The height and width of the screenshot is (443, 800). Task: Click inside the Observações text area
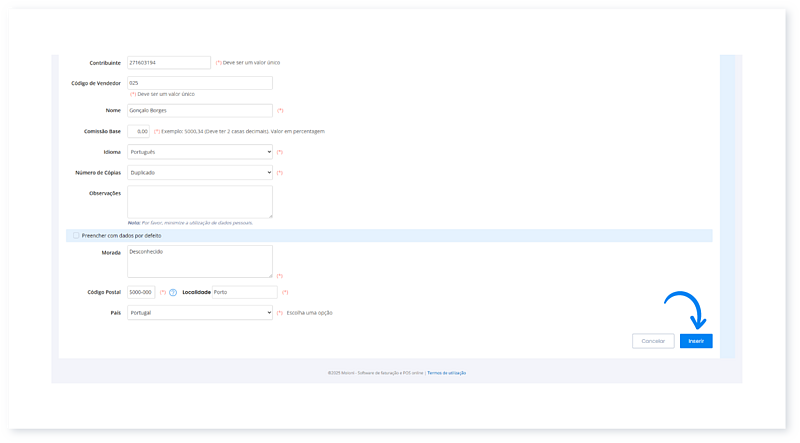point(200,201)
